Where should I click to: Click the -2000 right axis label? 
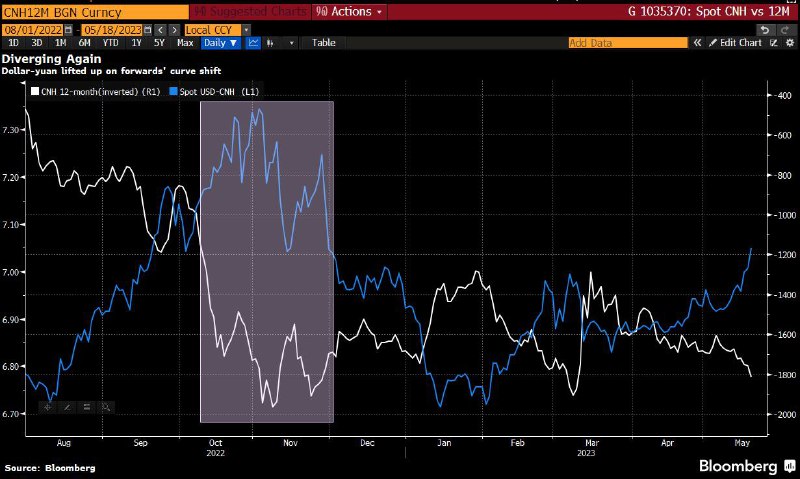pos(785,414)
